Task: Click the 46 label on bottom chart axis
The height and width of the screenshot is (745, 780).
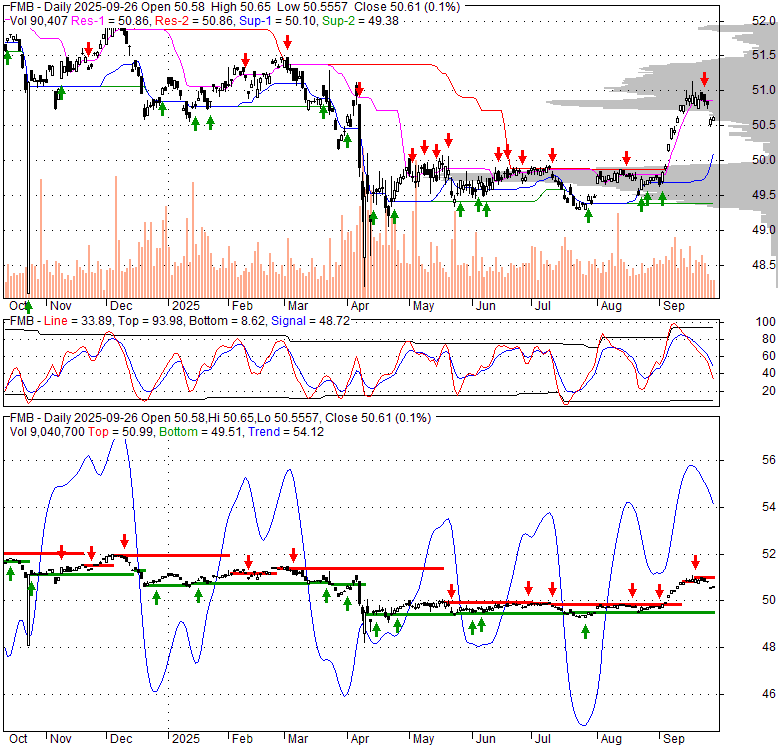Action: click(x=769, y=693)
